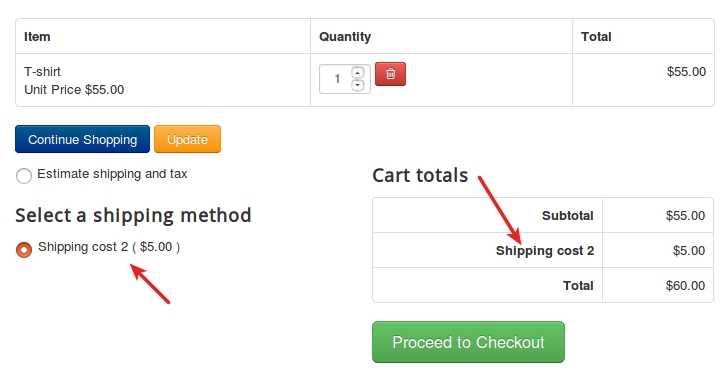This screenshot has width=724, height=373.
Task: Click the orange Update button
Action: [187, 139]
